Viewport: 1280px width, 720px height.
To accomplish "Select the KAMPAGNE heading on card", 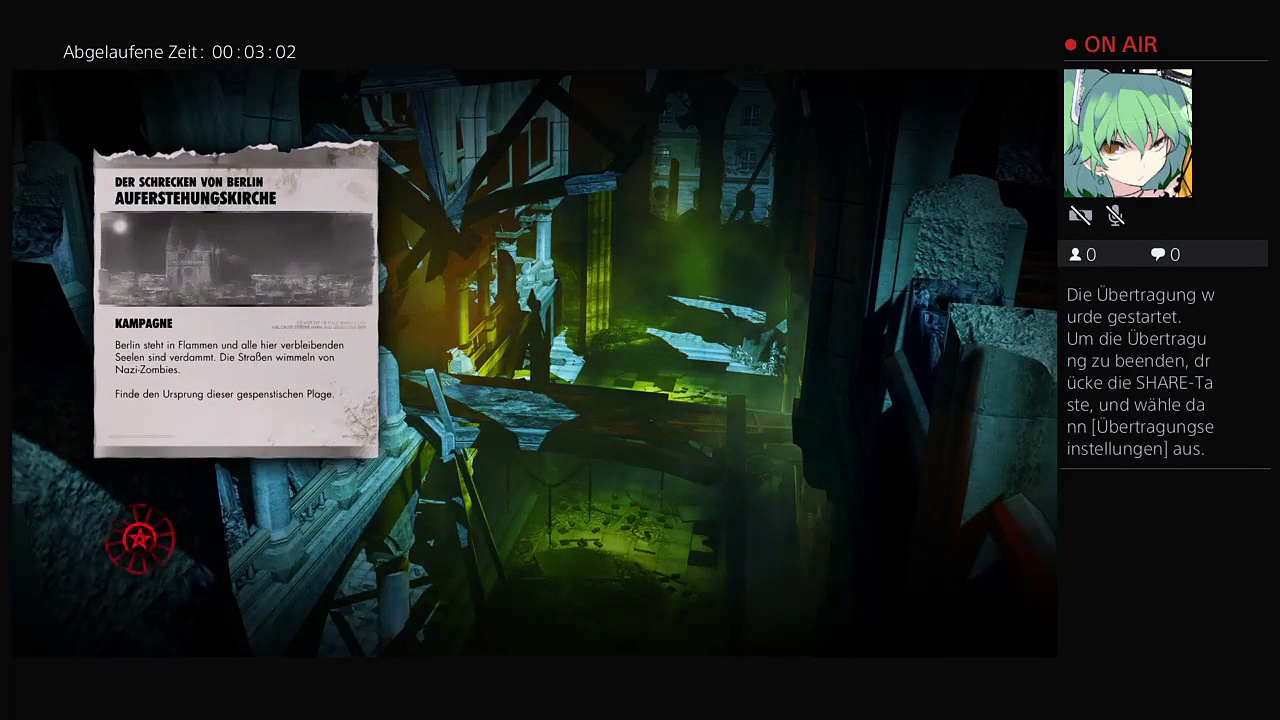I will 143,323.
